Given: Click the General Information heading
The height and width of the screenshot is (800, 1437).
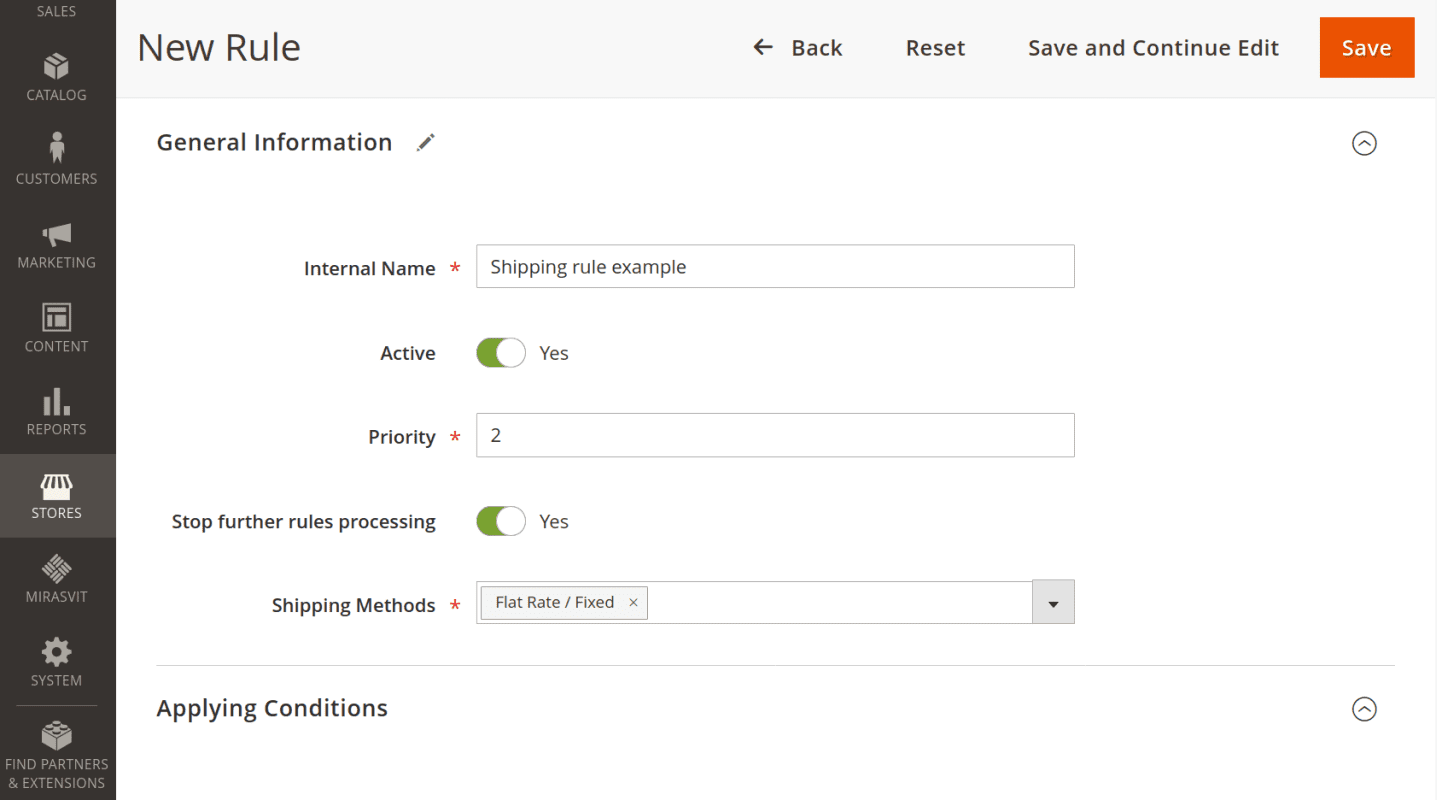Looking at the screenshot, I should (x=274, y=142).
